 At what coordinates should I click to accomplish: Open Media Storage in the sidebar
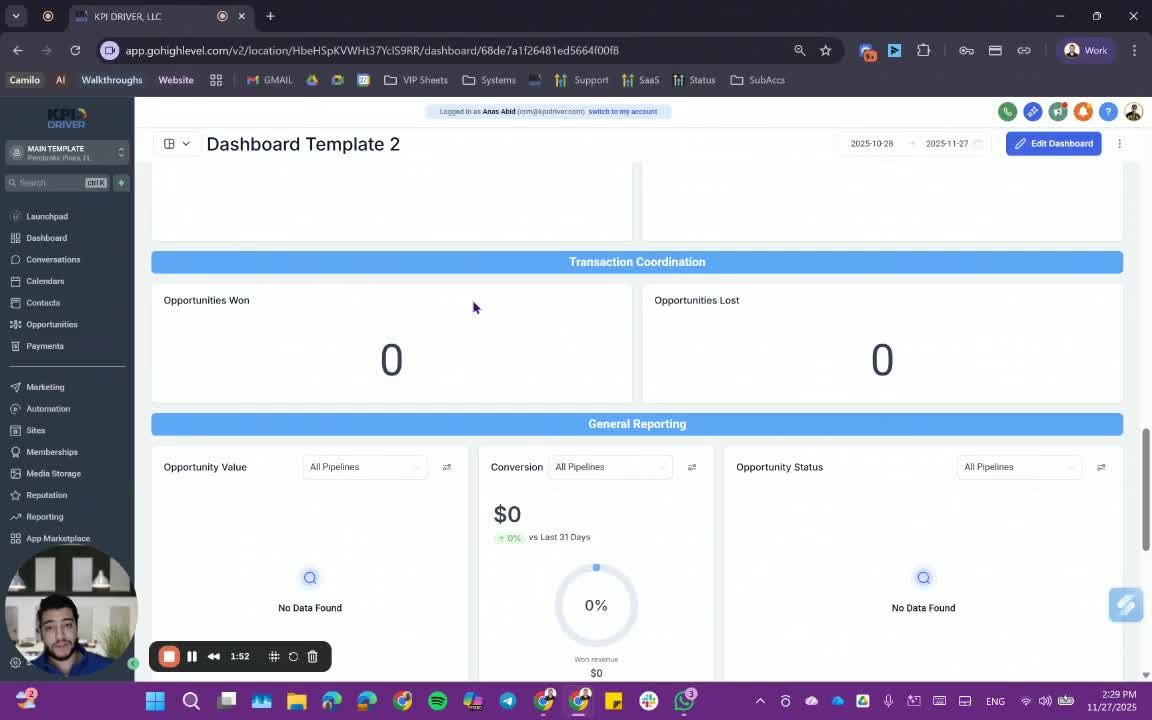pos(53,474)
